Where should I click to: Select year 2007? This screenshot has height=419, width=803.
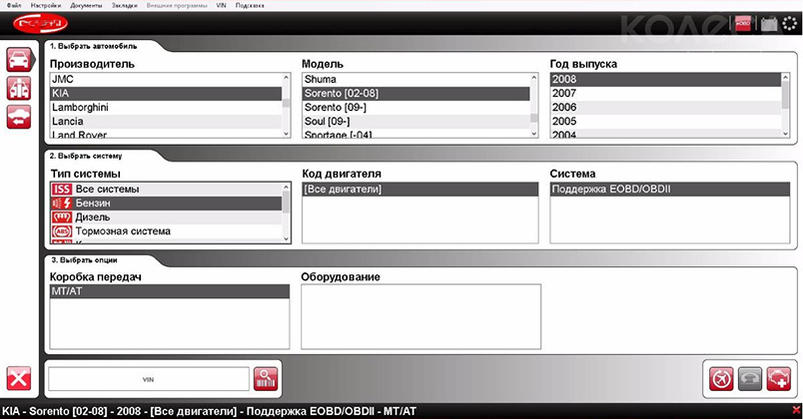tap(665, 93)
